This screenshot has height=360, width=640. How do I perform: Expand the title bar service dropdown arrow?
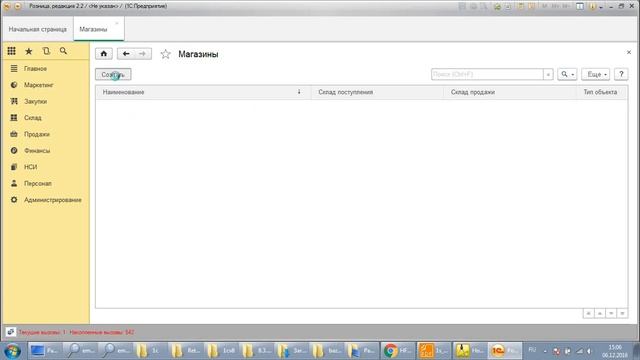point(601,7)
